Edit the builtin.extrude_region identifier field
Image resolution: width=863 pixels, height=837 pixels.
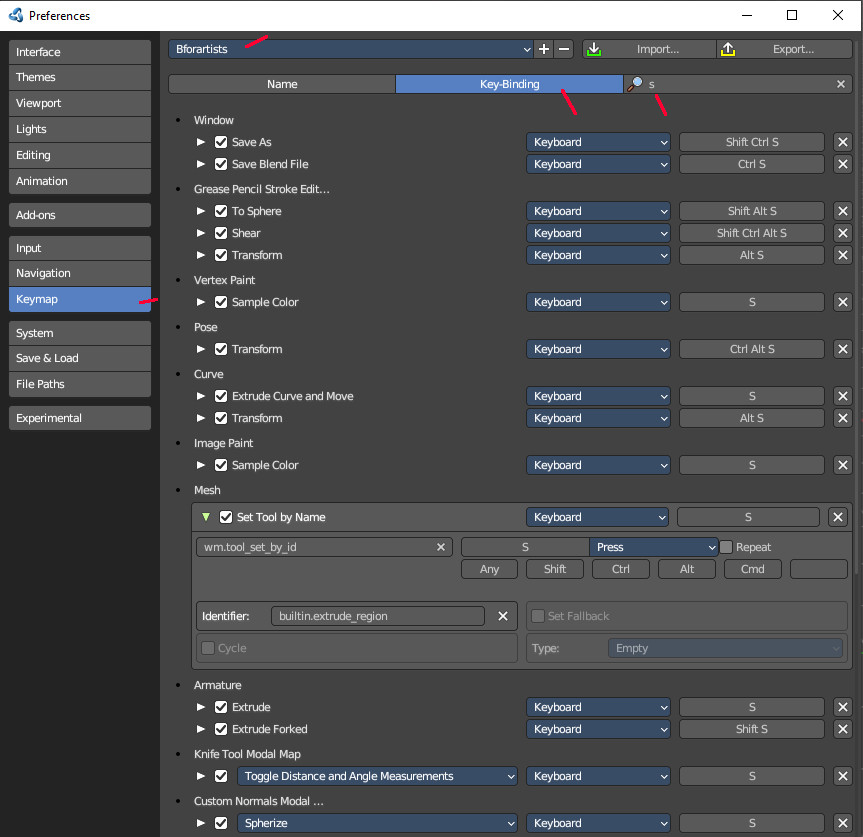pyautogui.click(x=378, y=616)
